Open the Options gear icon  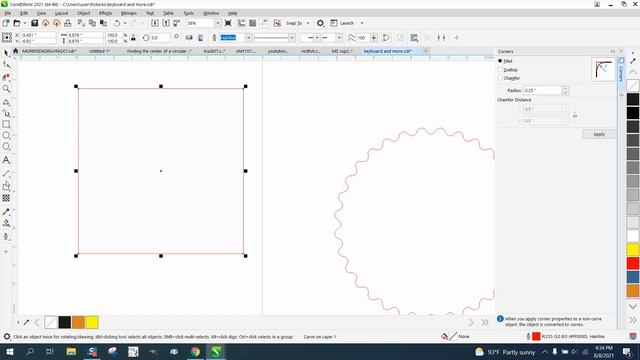point(320,23)
